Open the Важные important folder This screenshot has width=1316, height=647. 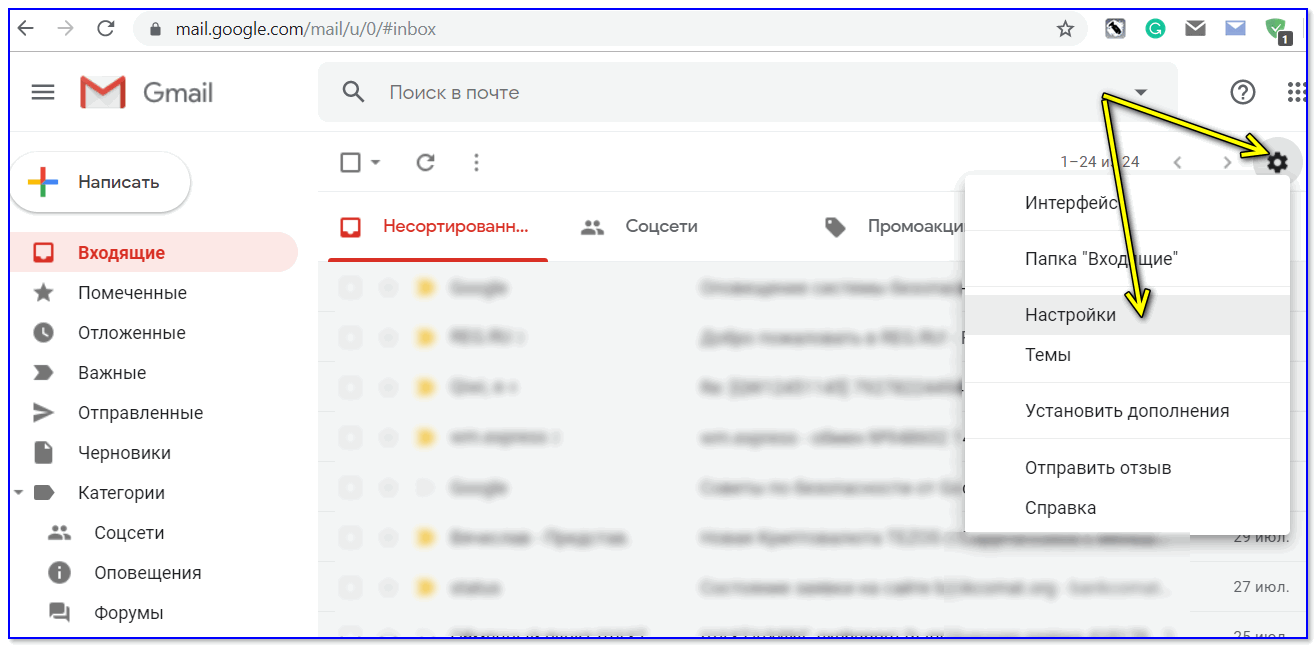[x=112, y=373]
